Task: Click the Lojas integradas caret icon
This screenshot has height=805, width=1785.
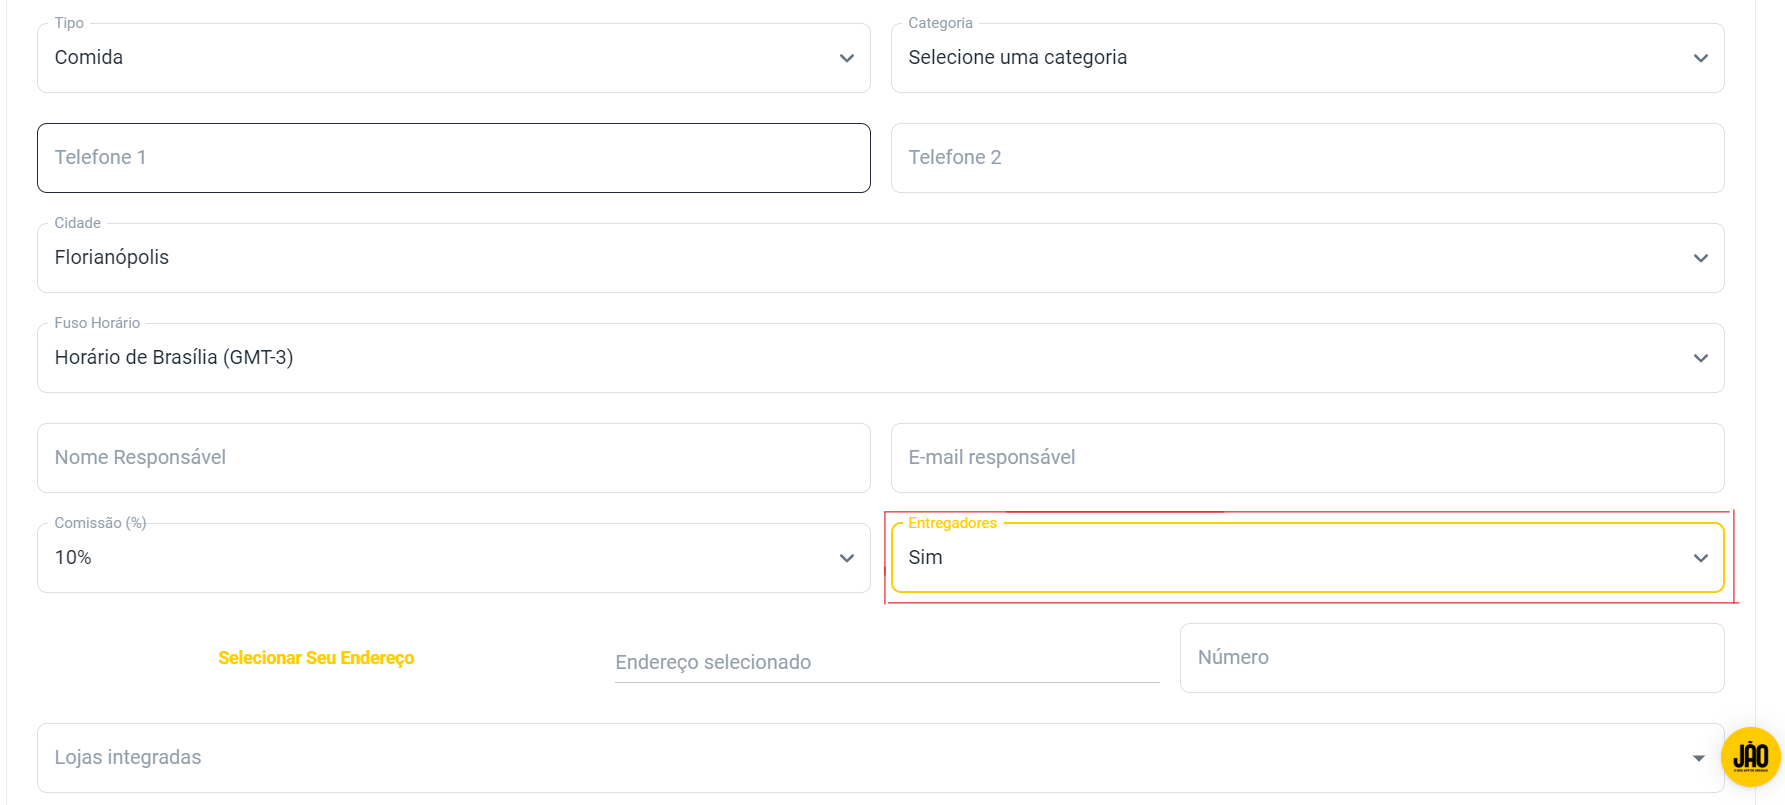Action: coord(1698,758)
